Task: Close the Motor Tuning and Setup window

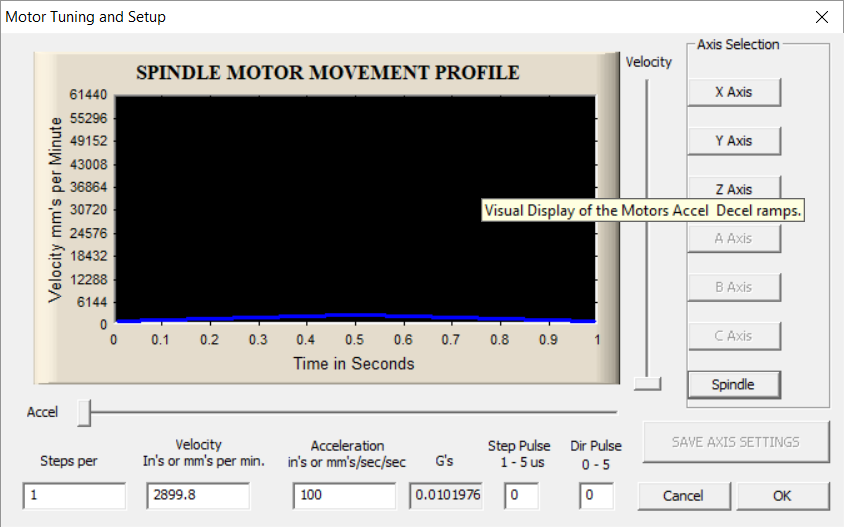Action: pyautogui.click(x=822, y=17)
